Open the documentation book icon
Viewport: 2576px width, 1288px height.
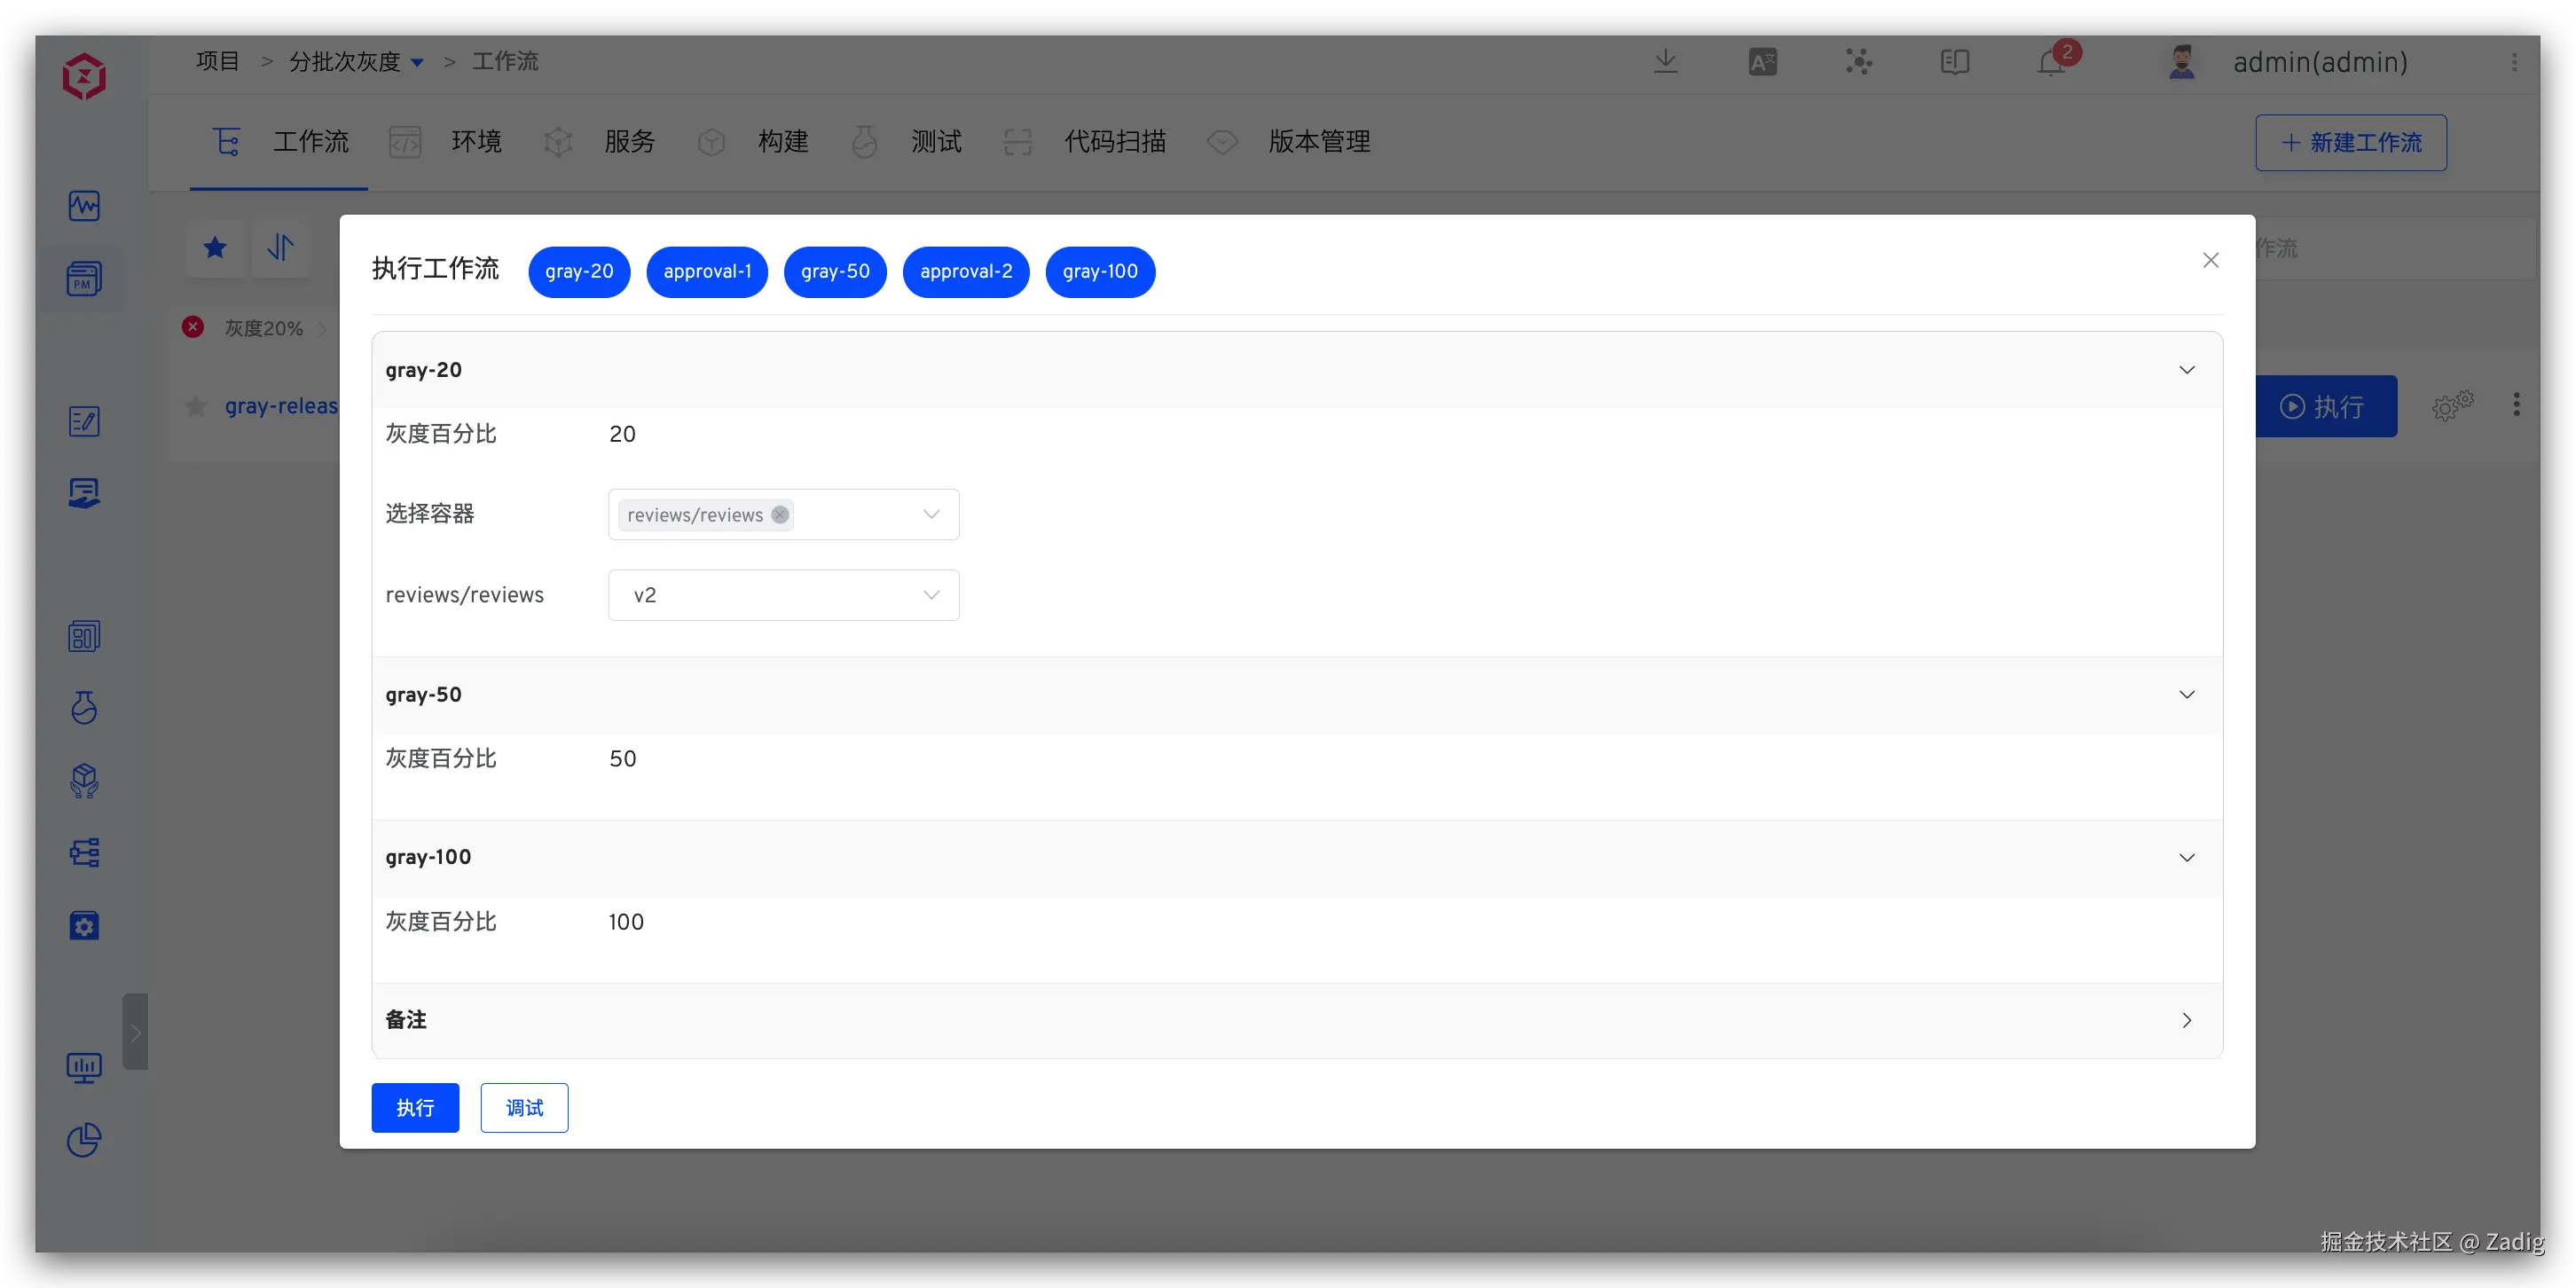[x=1954, y=62]
